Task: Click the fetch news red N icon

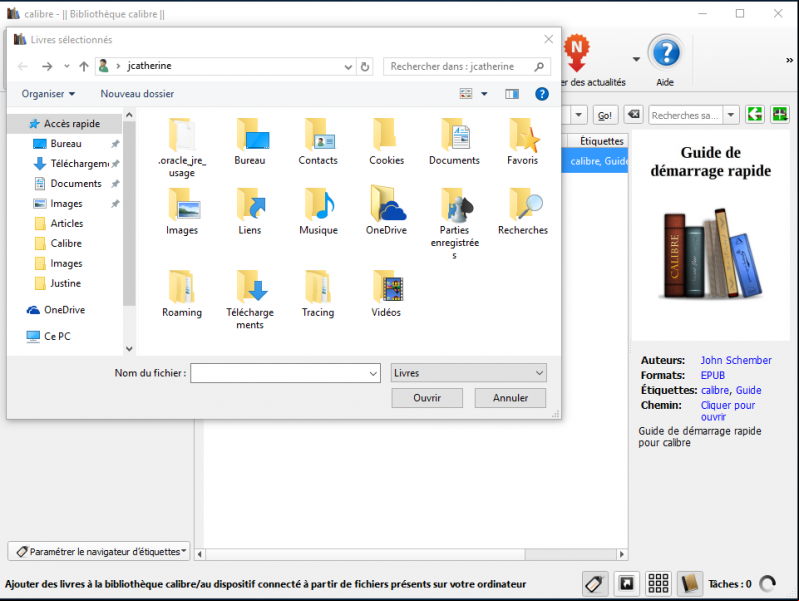Action: [576, 53]
